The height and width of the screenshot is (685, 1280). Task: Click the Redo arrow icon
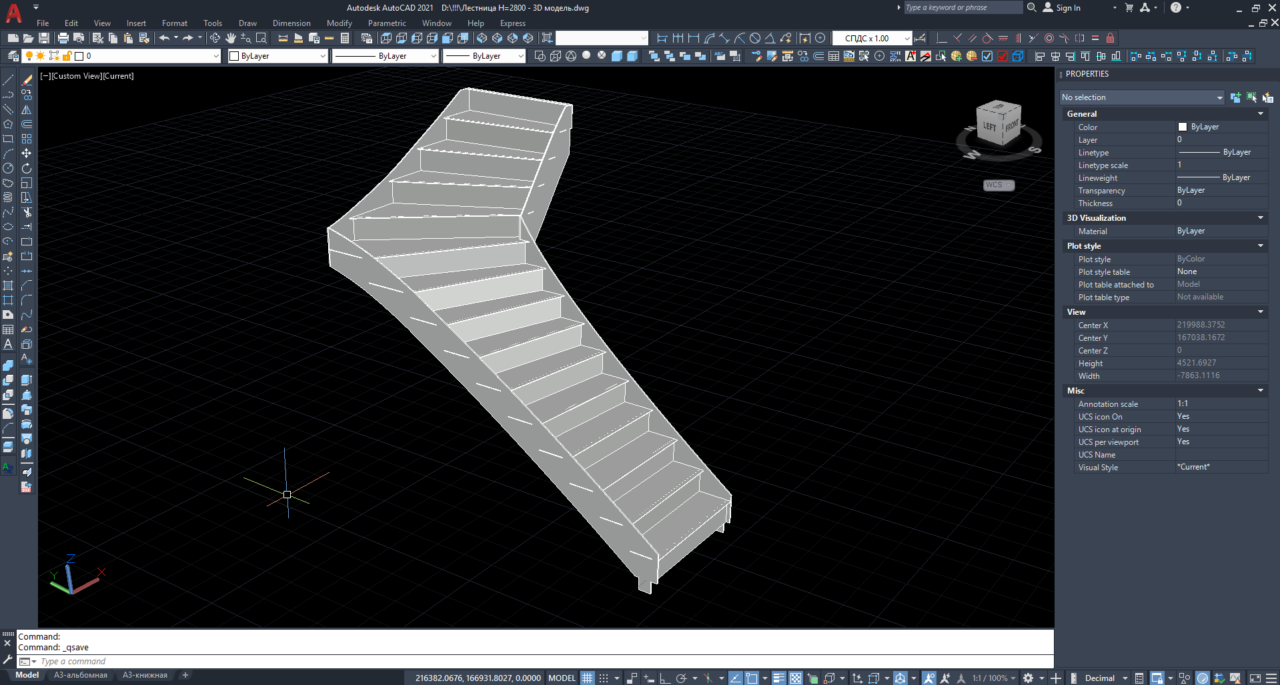coord(187,38)
